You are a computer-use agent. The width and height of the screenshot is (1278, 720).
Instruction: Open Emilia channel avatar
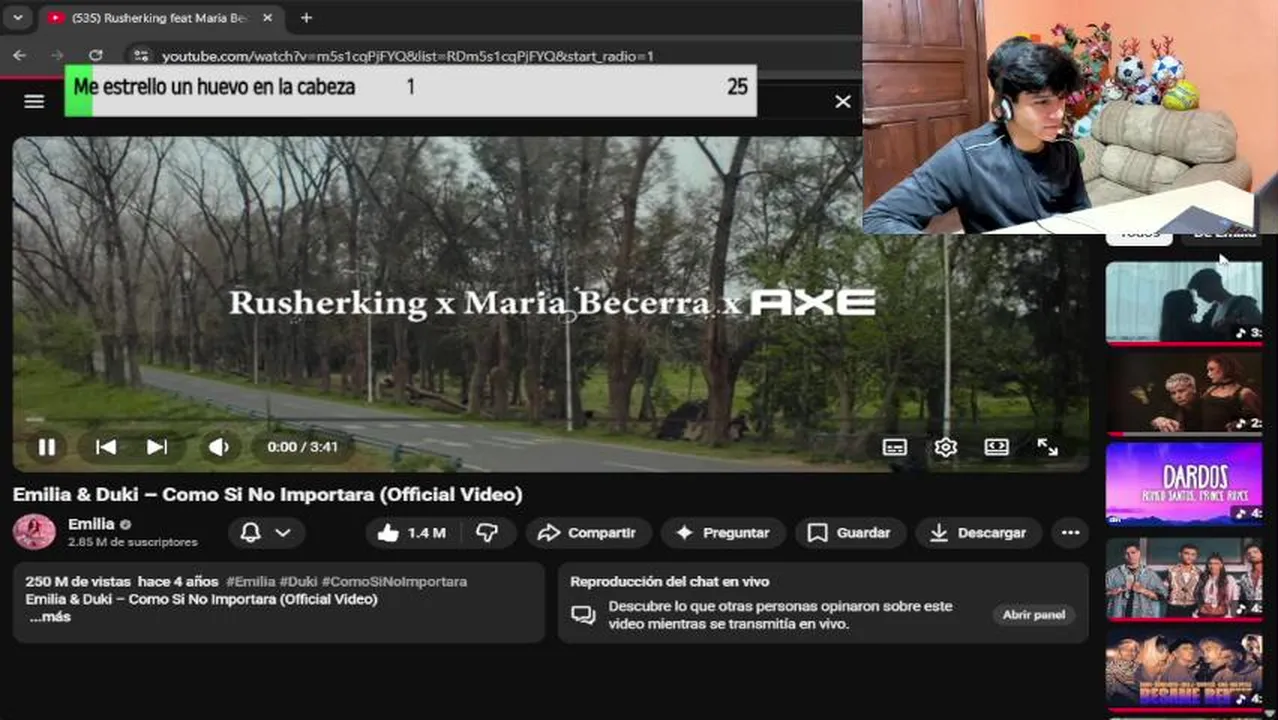34,532
